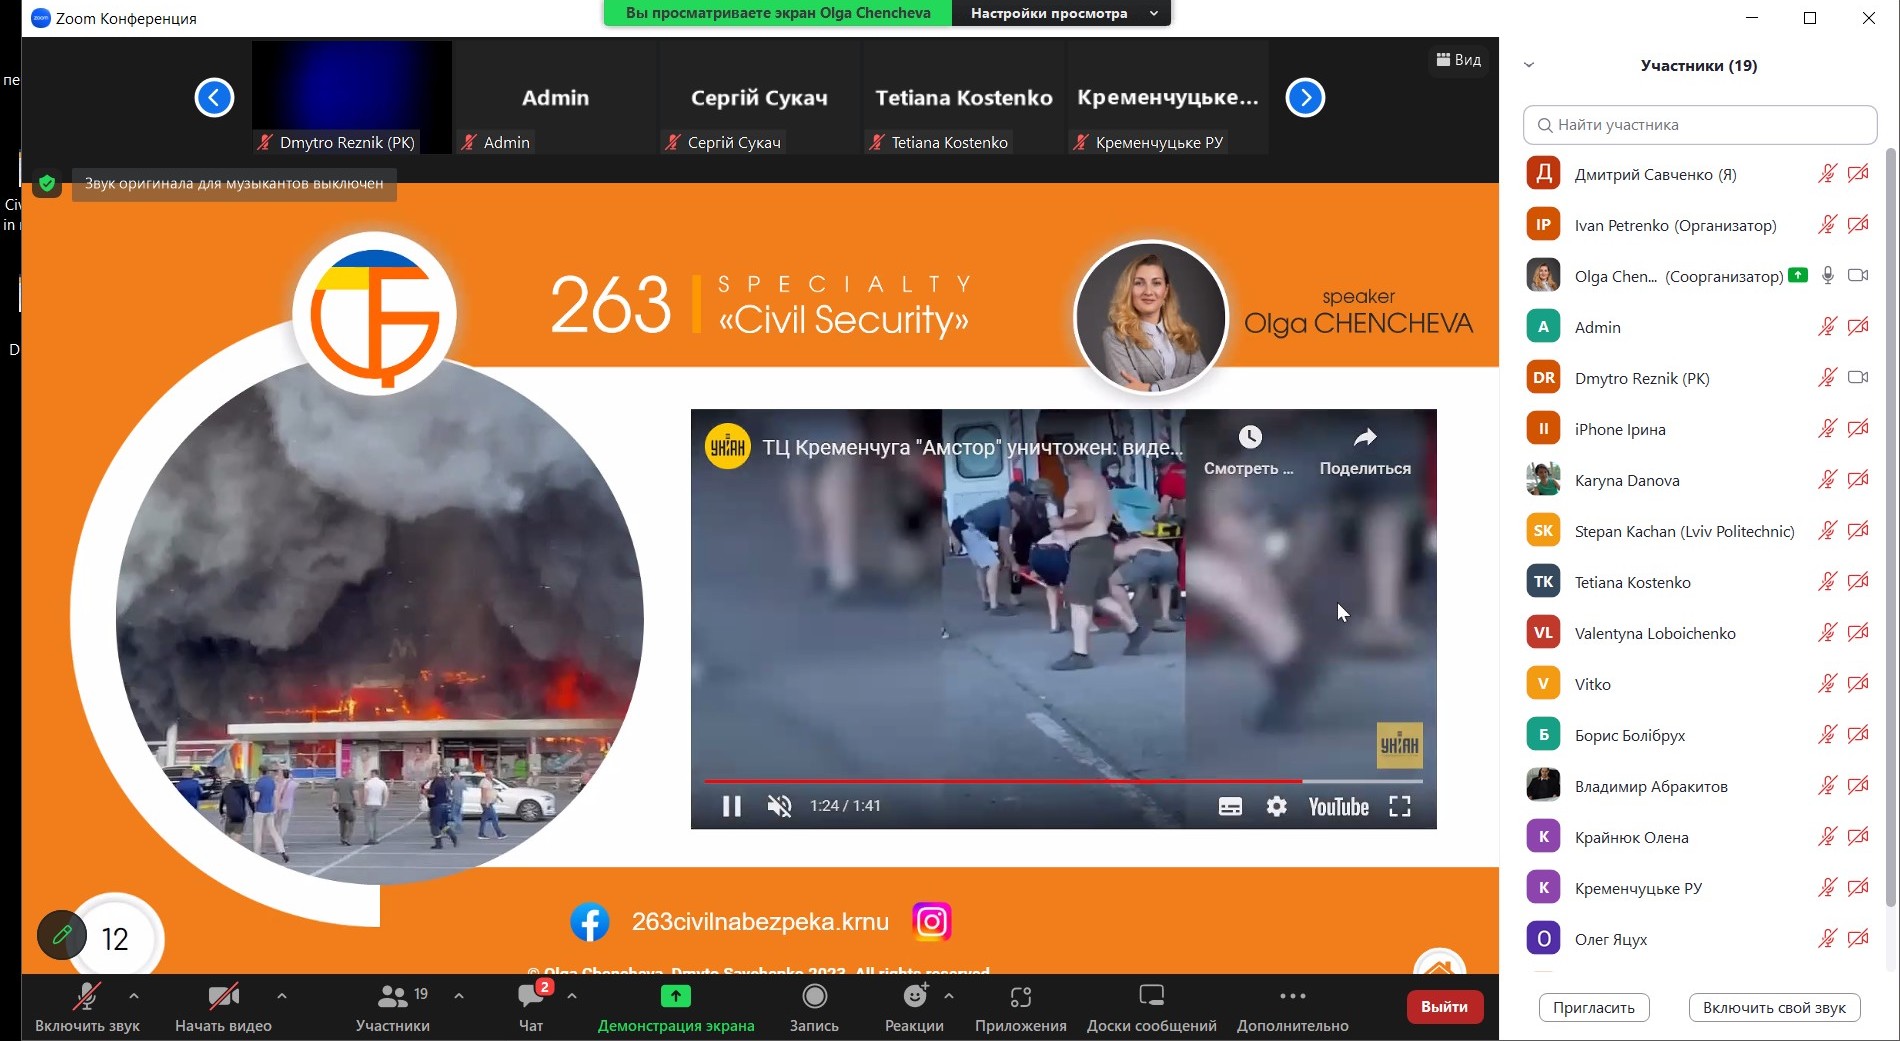Click the Invite button
The image size is (1900, 1041).
1594,1008
